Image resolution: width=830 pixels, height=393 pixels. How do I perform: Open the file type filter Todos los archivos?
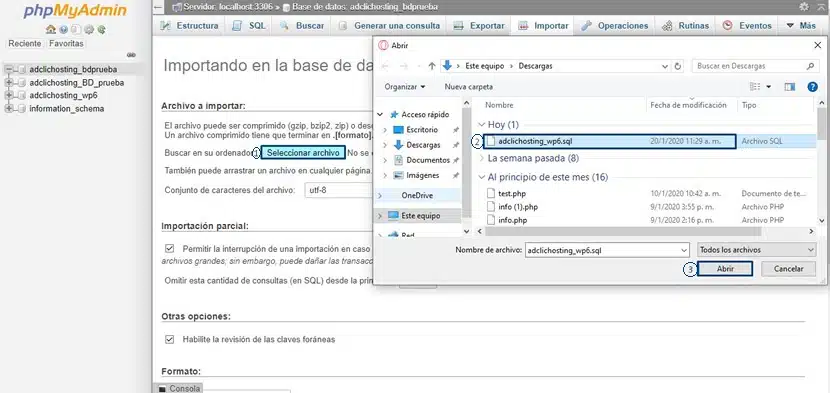[x=757, y=249]
